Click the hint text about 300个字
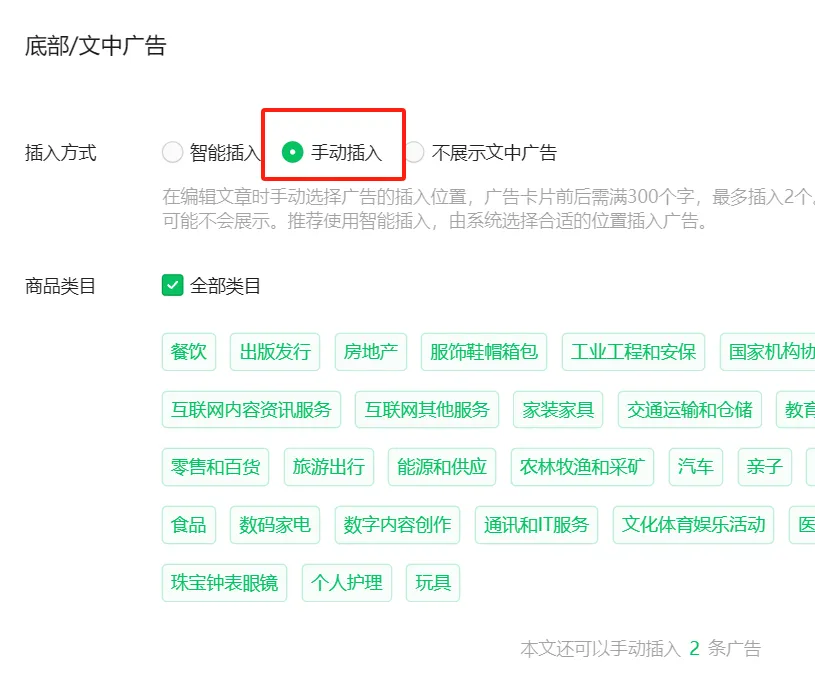Image resolution: width=815 pixels, height=682 pixels. click(x=488, y=209)
